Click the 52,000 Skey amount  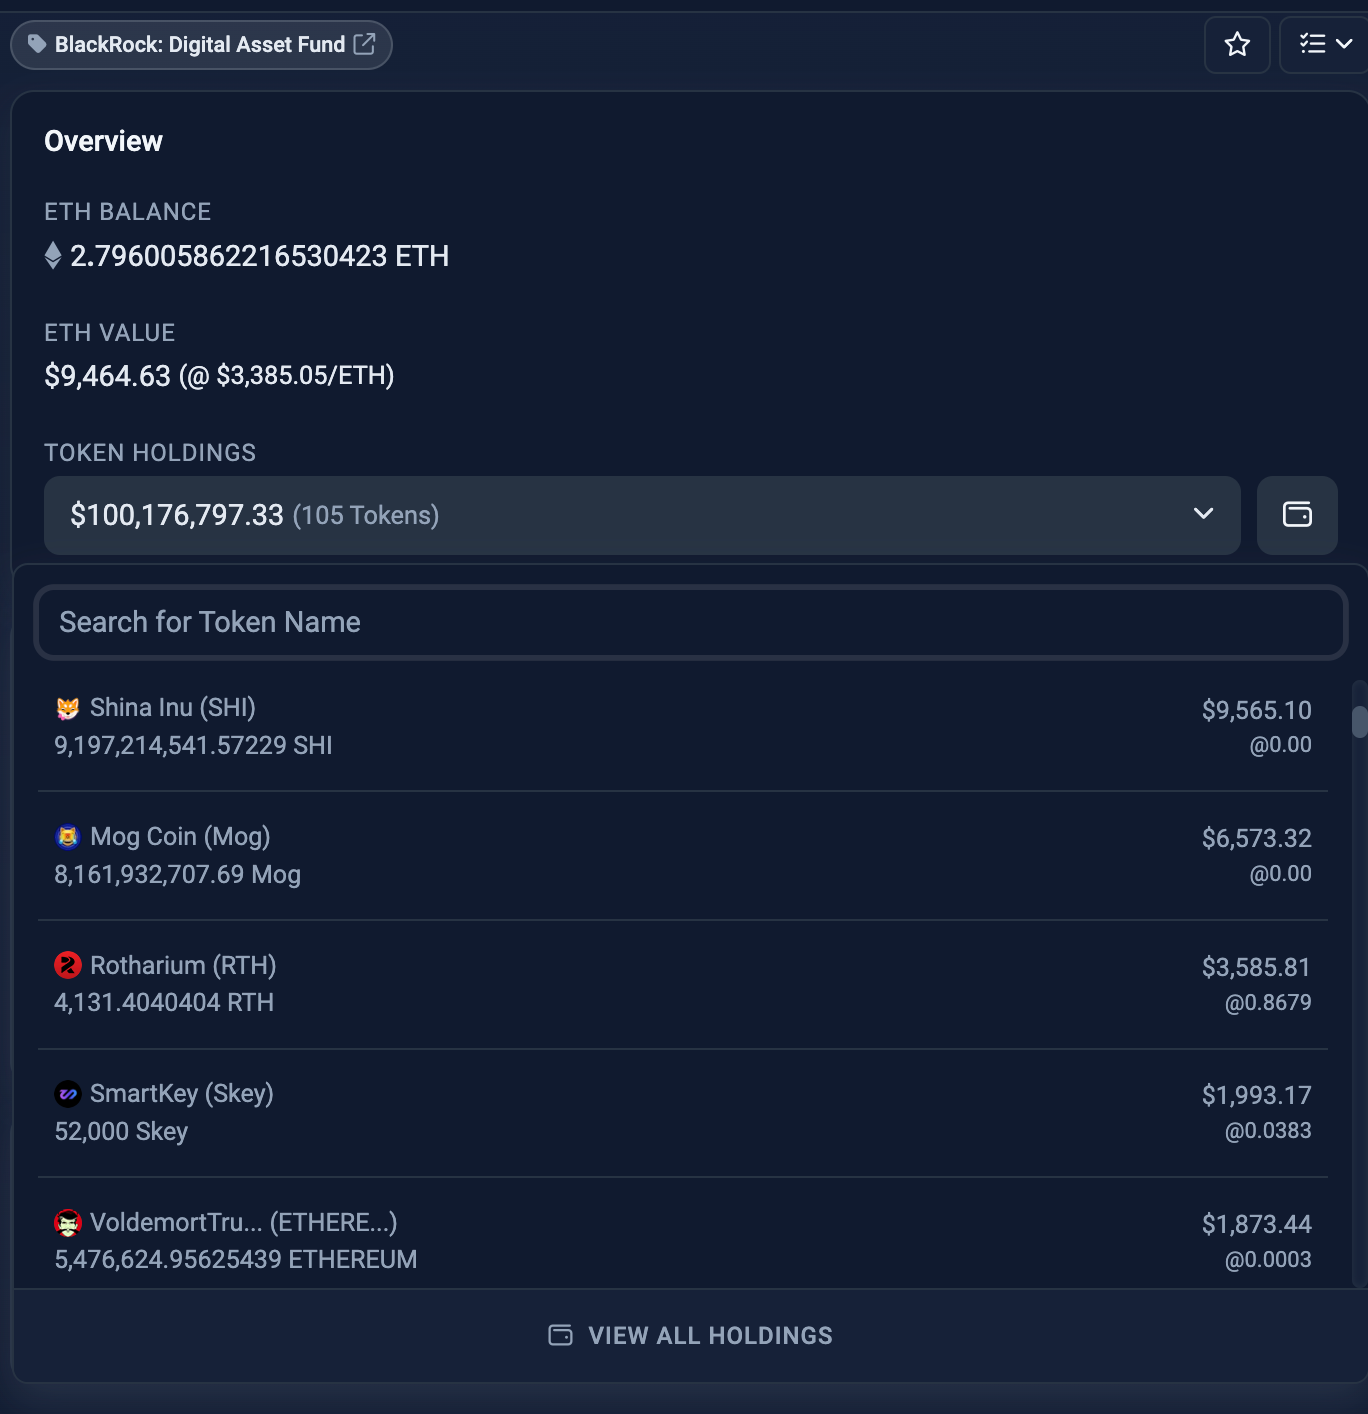tap(121, 1131)
